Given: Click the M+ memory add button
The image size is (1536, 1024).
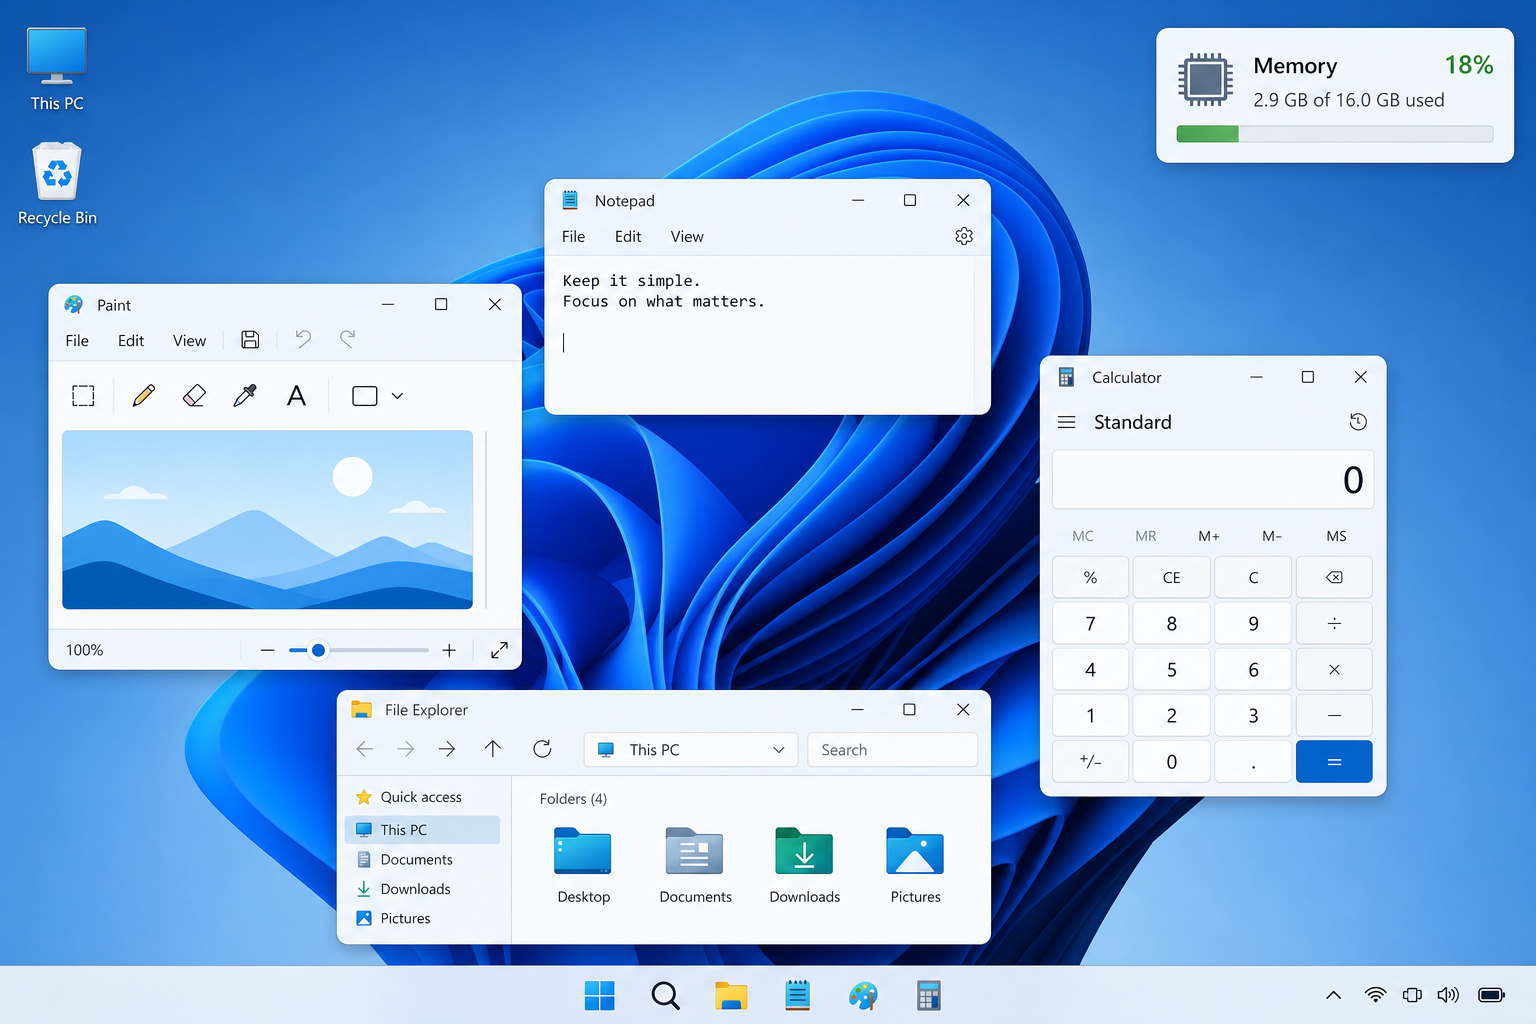Looking at the screenshot, I should (1209, 536).
